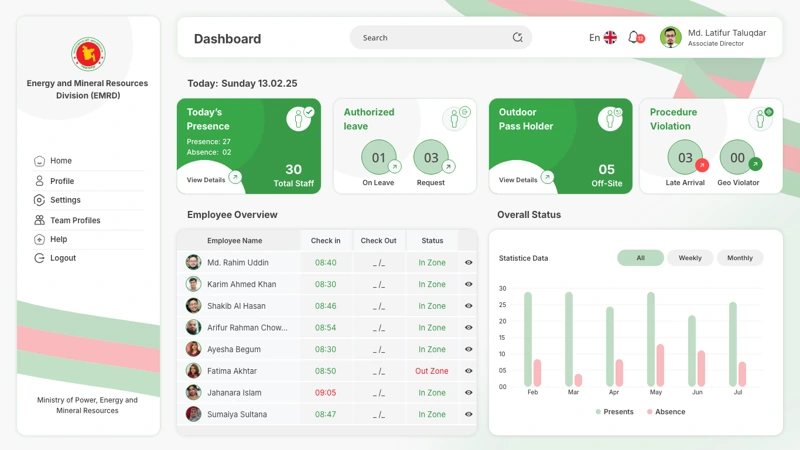Click the Home icon in sidebar

[x=39, y=161]
